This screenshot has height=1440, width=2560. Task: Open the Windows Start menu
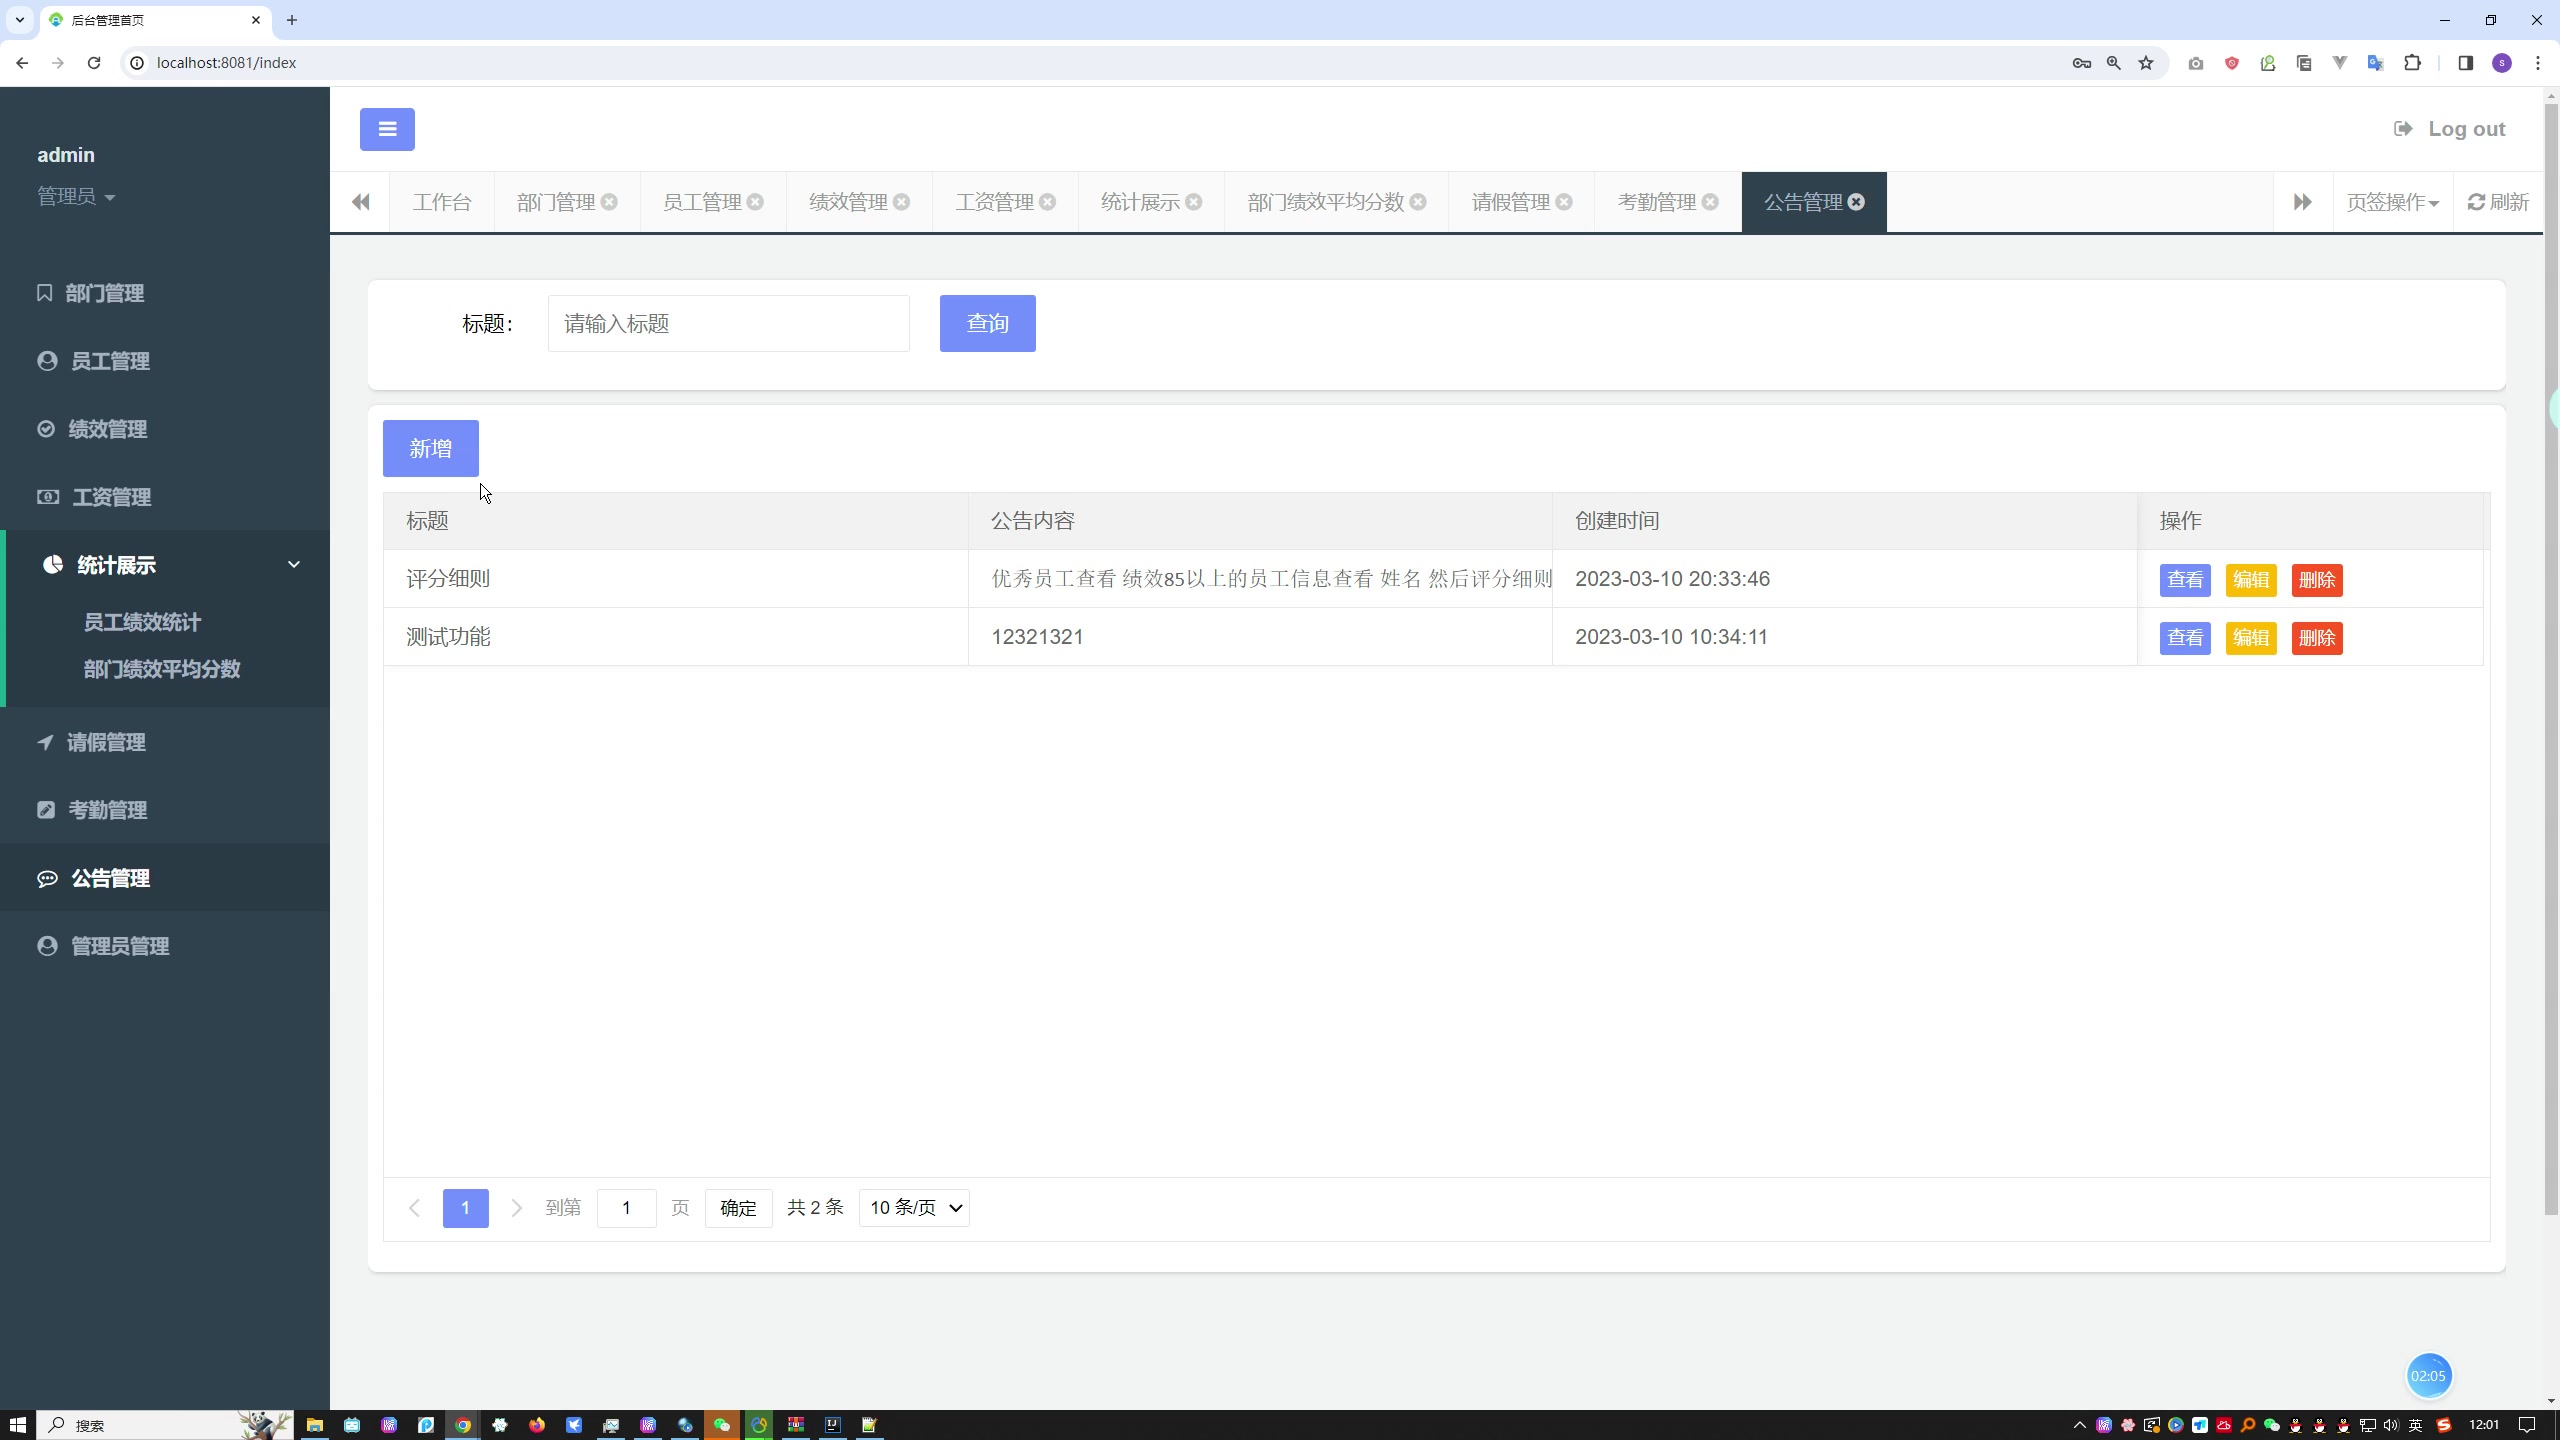click(x=17, y=1425)
